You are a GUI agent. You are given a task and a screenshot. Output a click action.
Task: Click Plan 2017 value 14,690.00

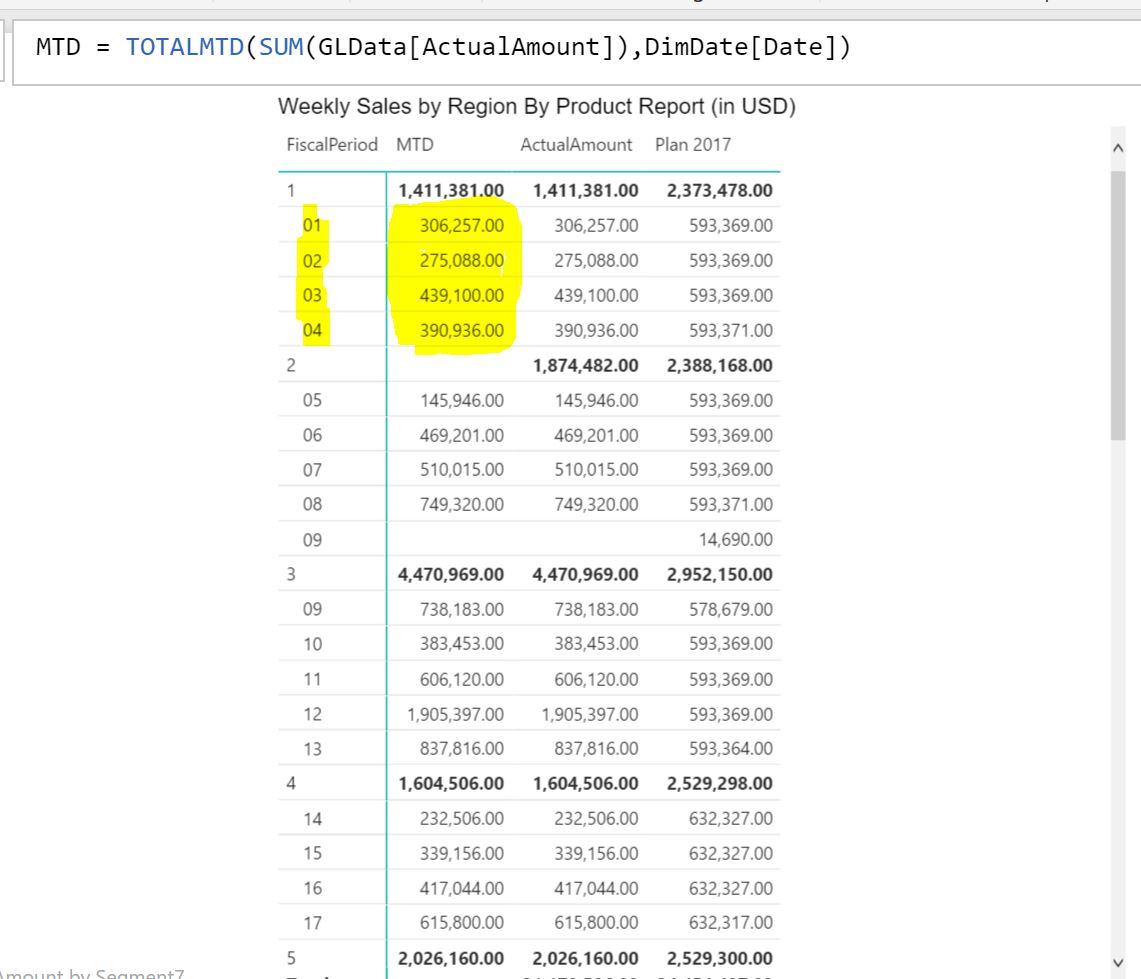click(x=736, y=539)
